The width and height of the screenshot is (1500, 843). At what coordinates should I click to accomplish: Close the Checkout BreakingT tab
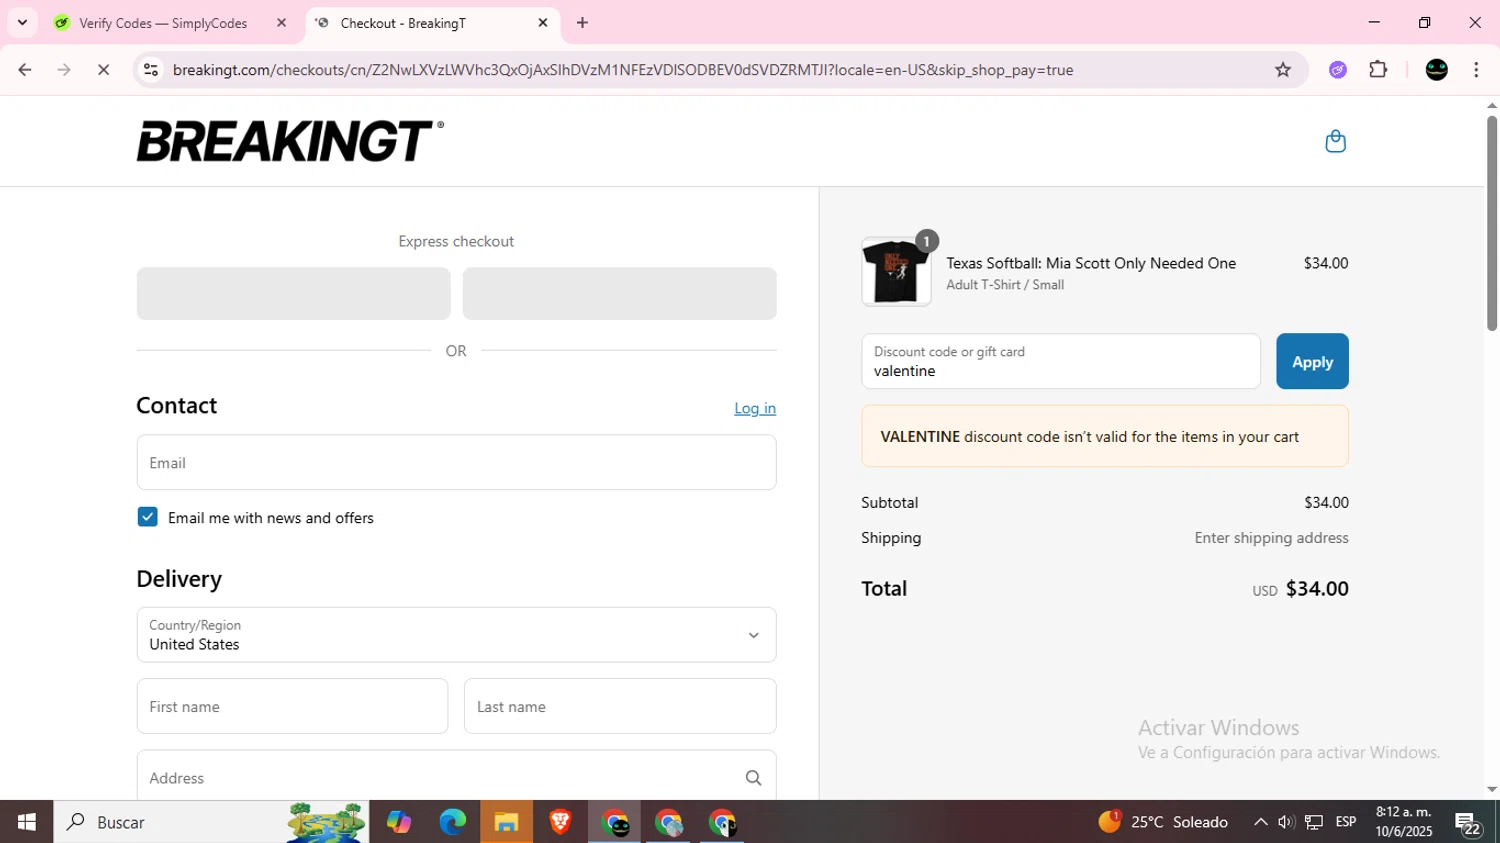point(543,23)
